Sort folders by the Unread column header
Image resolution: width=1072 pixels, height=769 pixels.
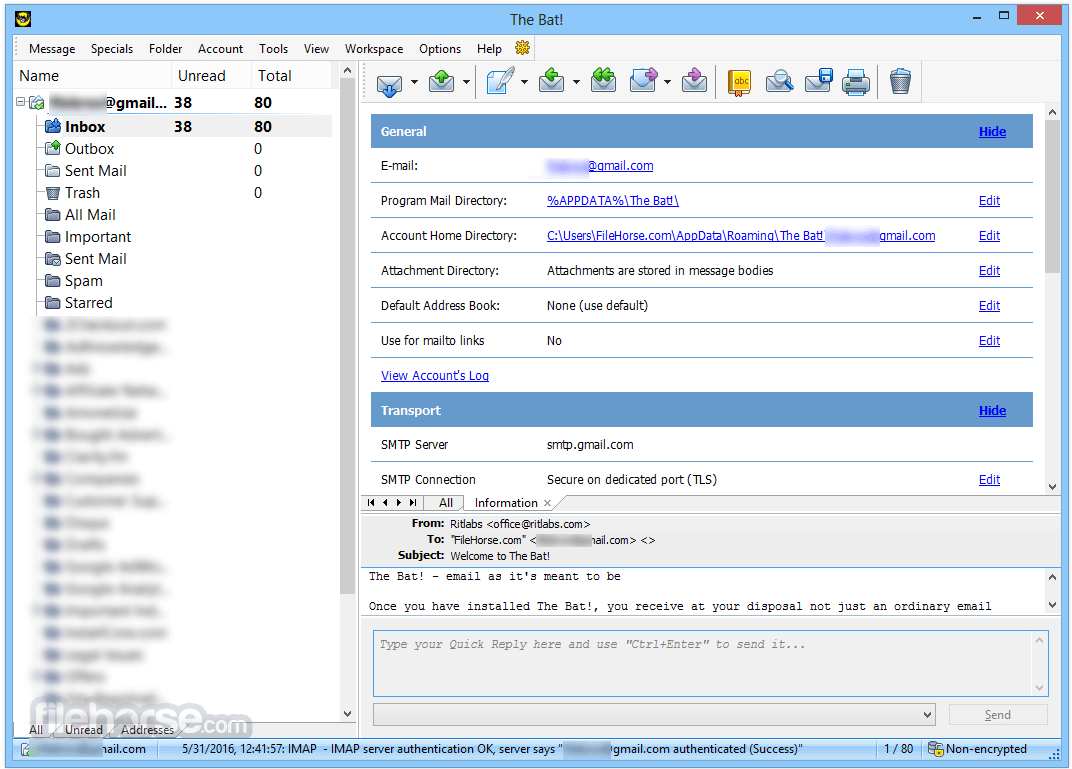click(202, 75)
